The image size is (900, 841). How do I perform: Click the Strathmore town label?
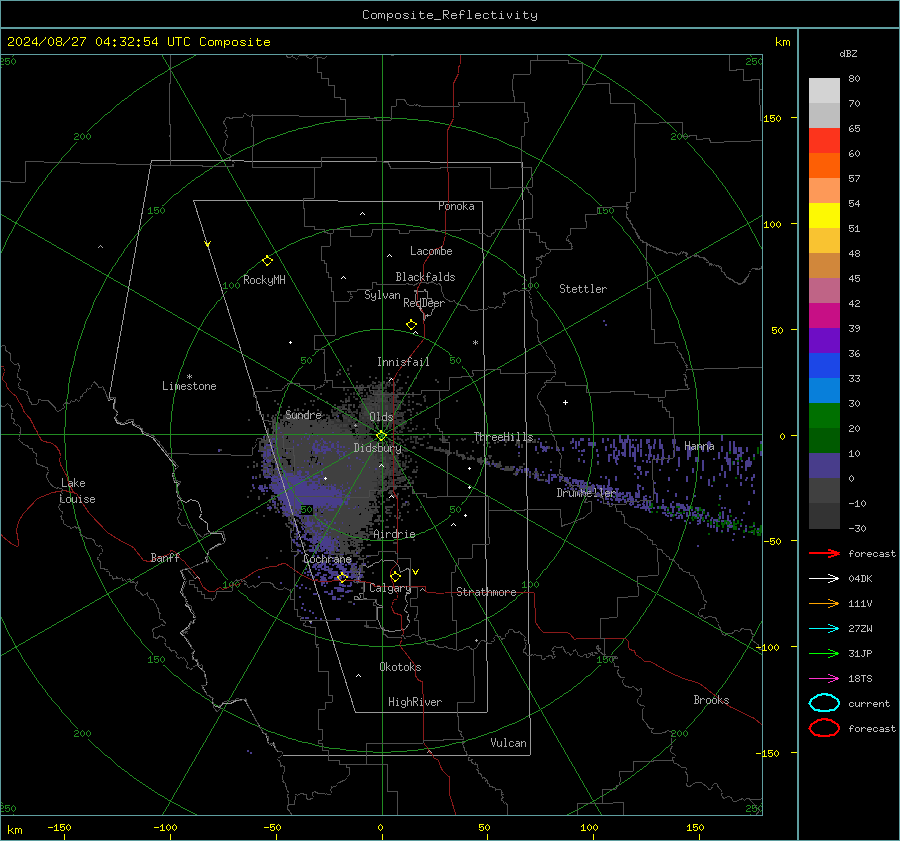pos(486,592)
